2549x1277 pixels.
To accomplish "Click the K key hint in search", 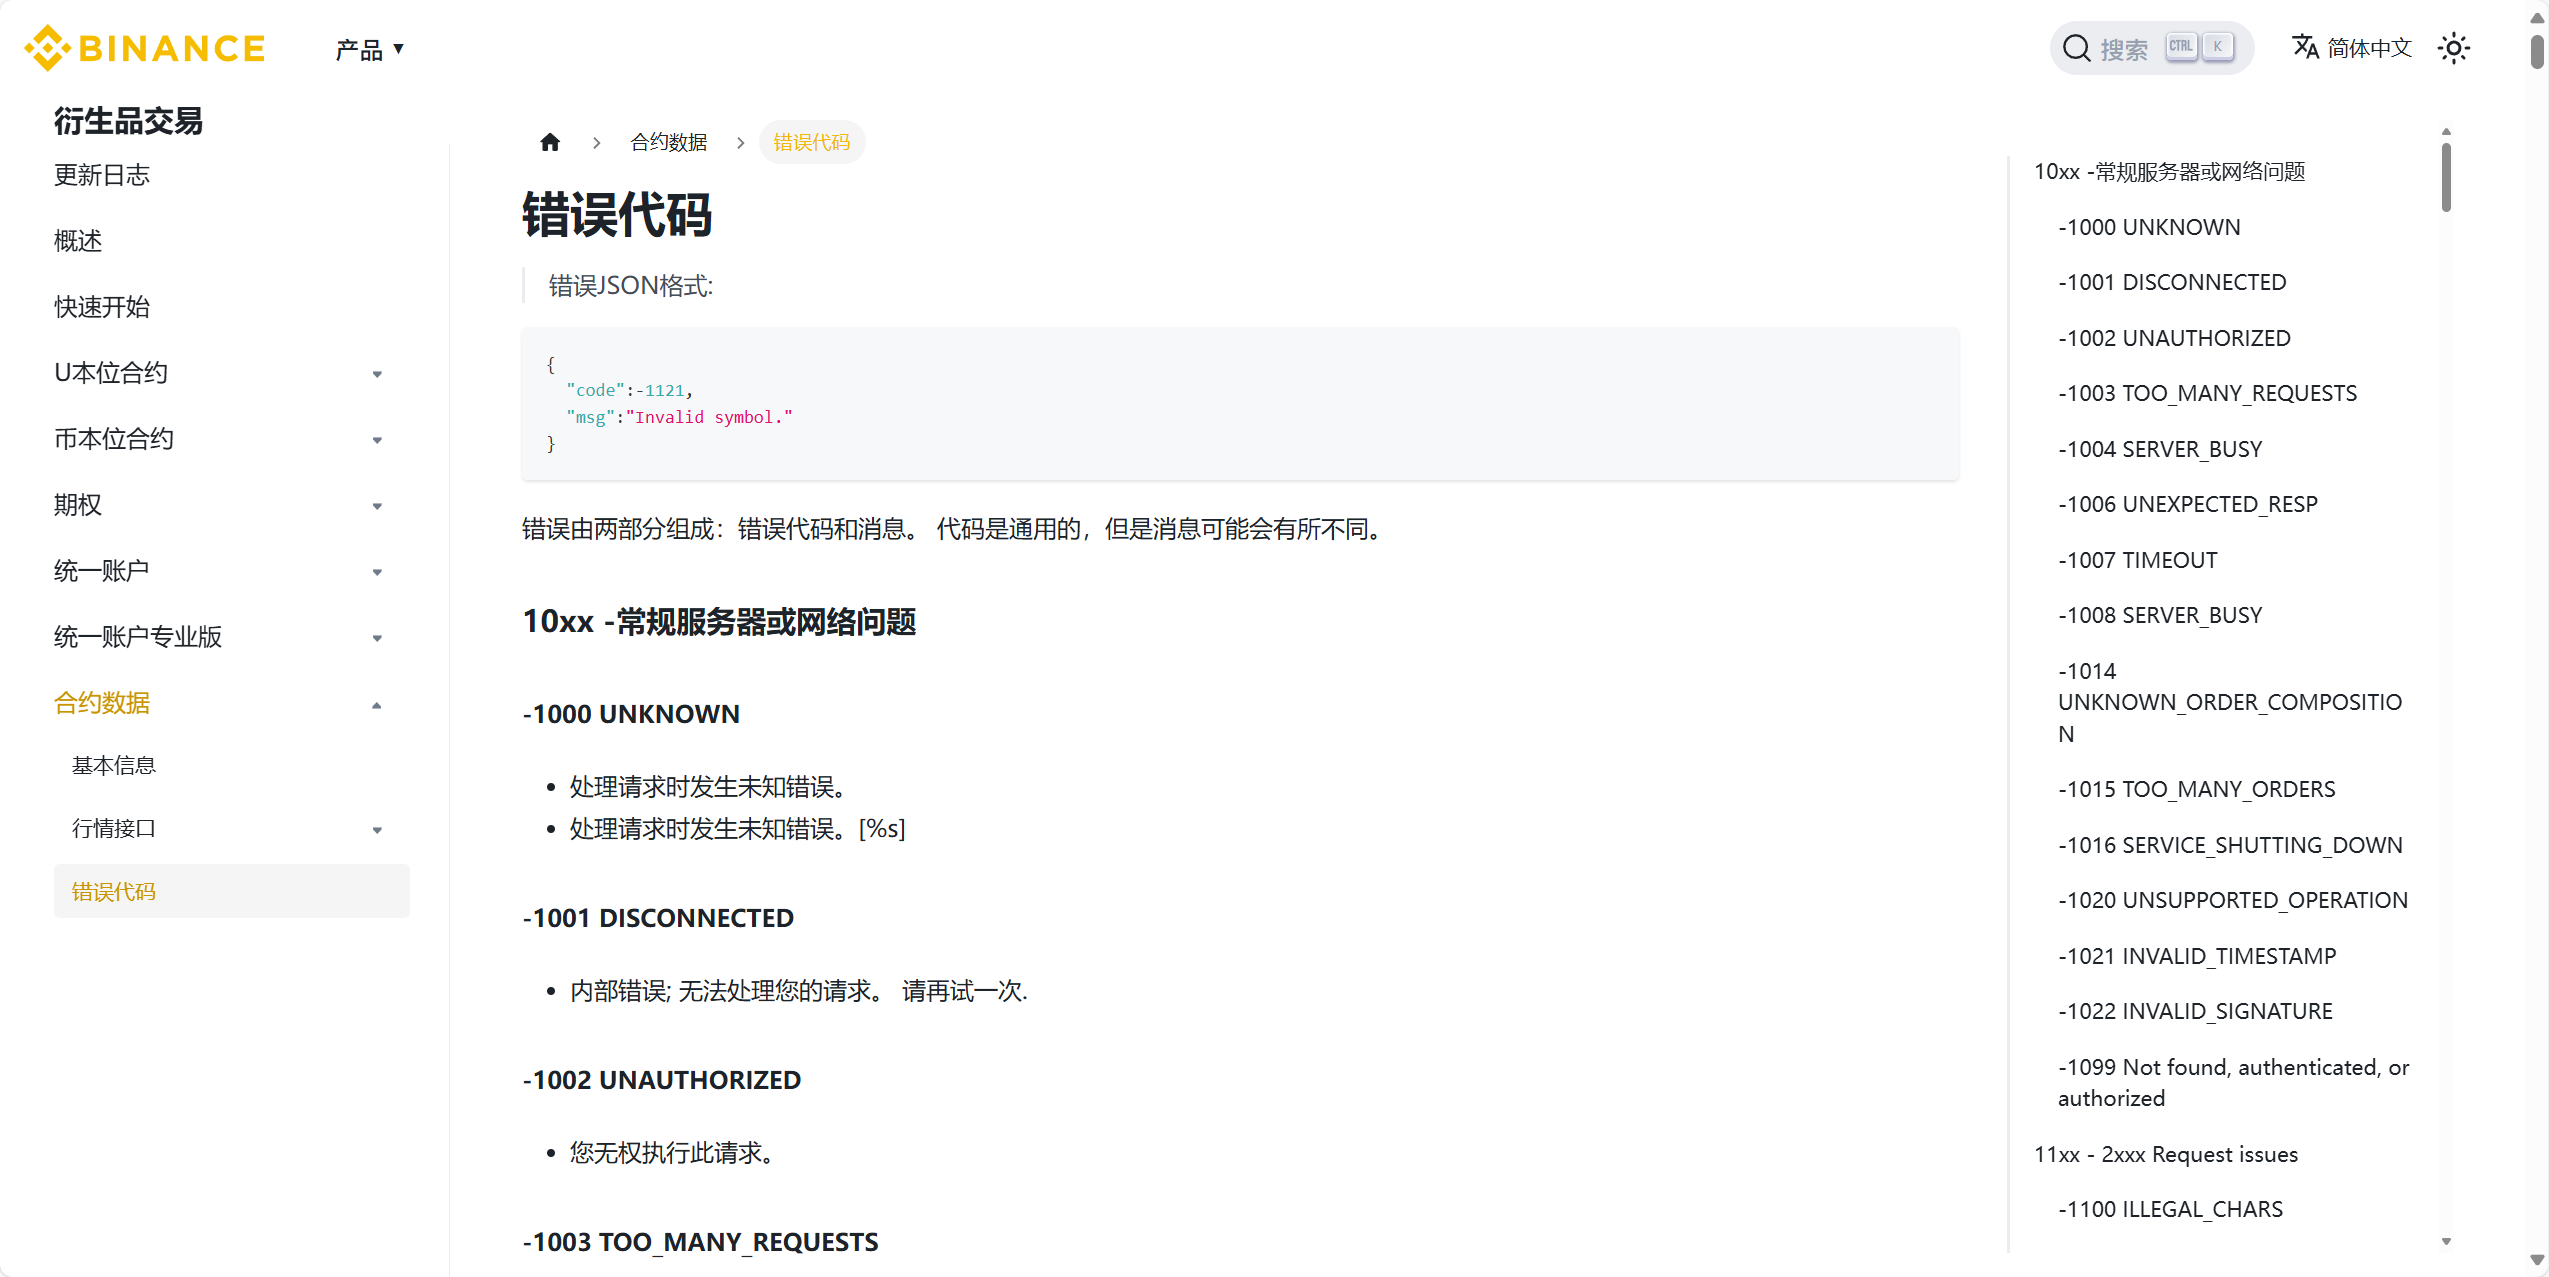I will (2218, 45).
